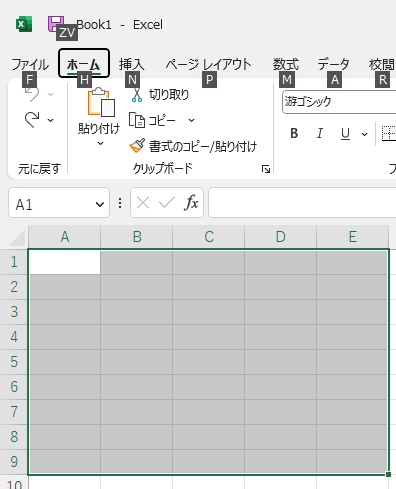The image size is (396, 489).
Task: Select column E header
Action: [353, 237]
